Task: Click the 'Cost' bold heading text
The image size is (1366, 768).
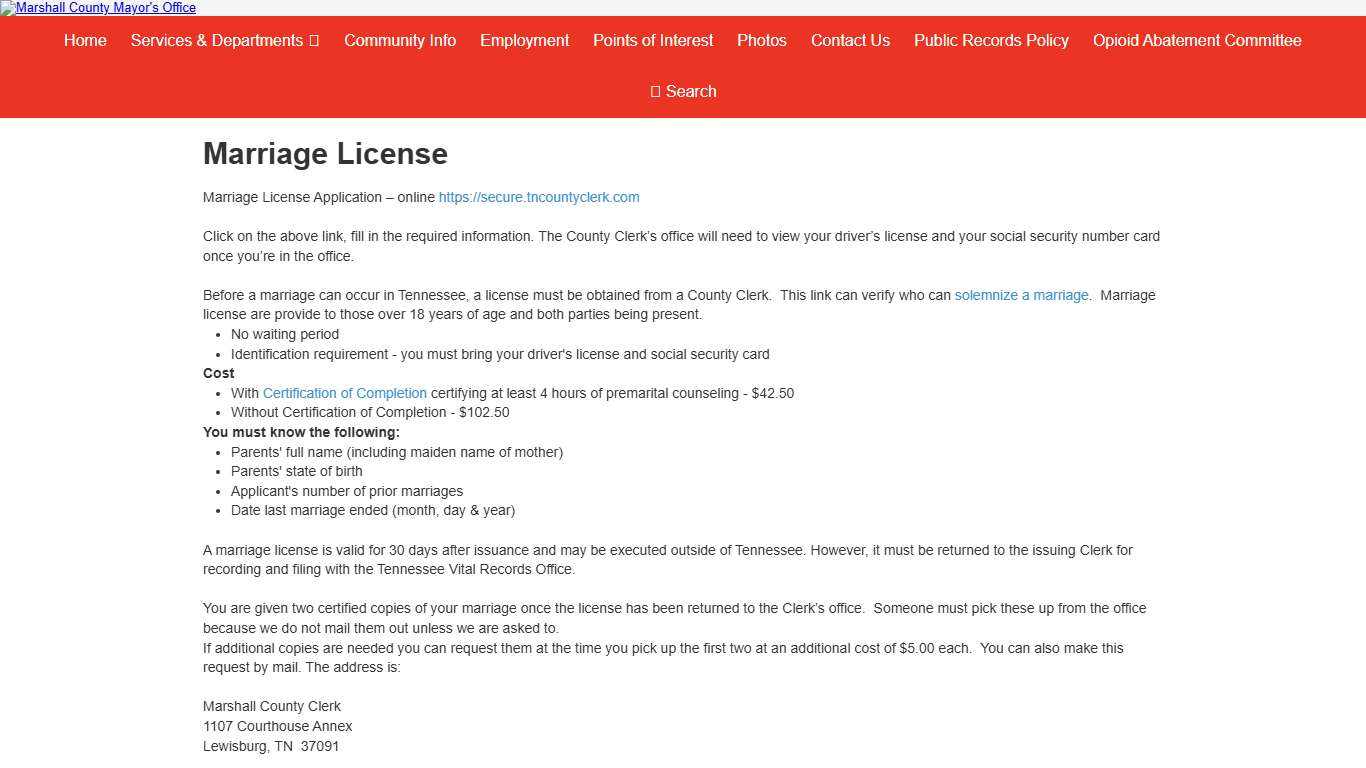Action: pyautogui.click(x=219, y=374)
